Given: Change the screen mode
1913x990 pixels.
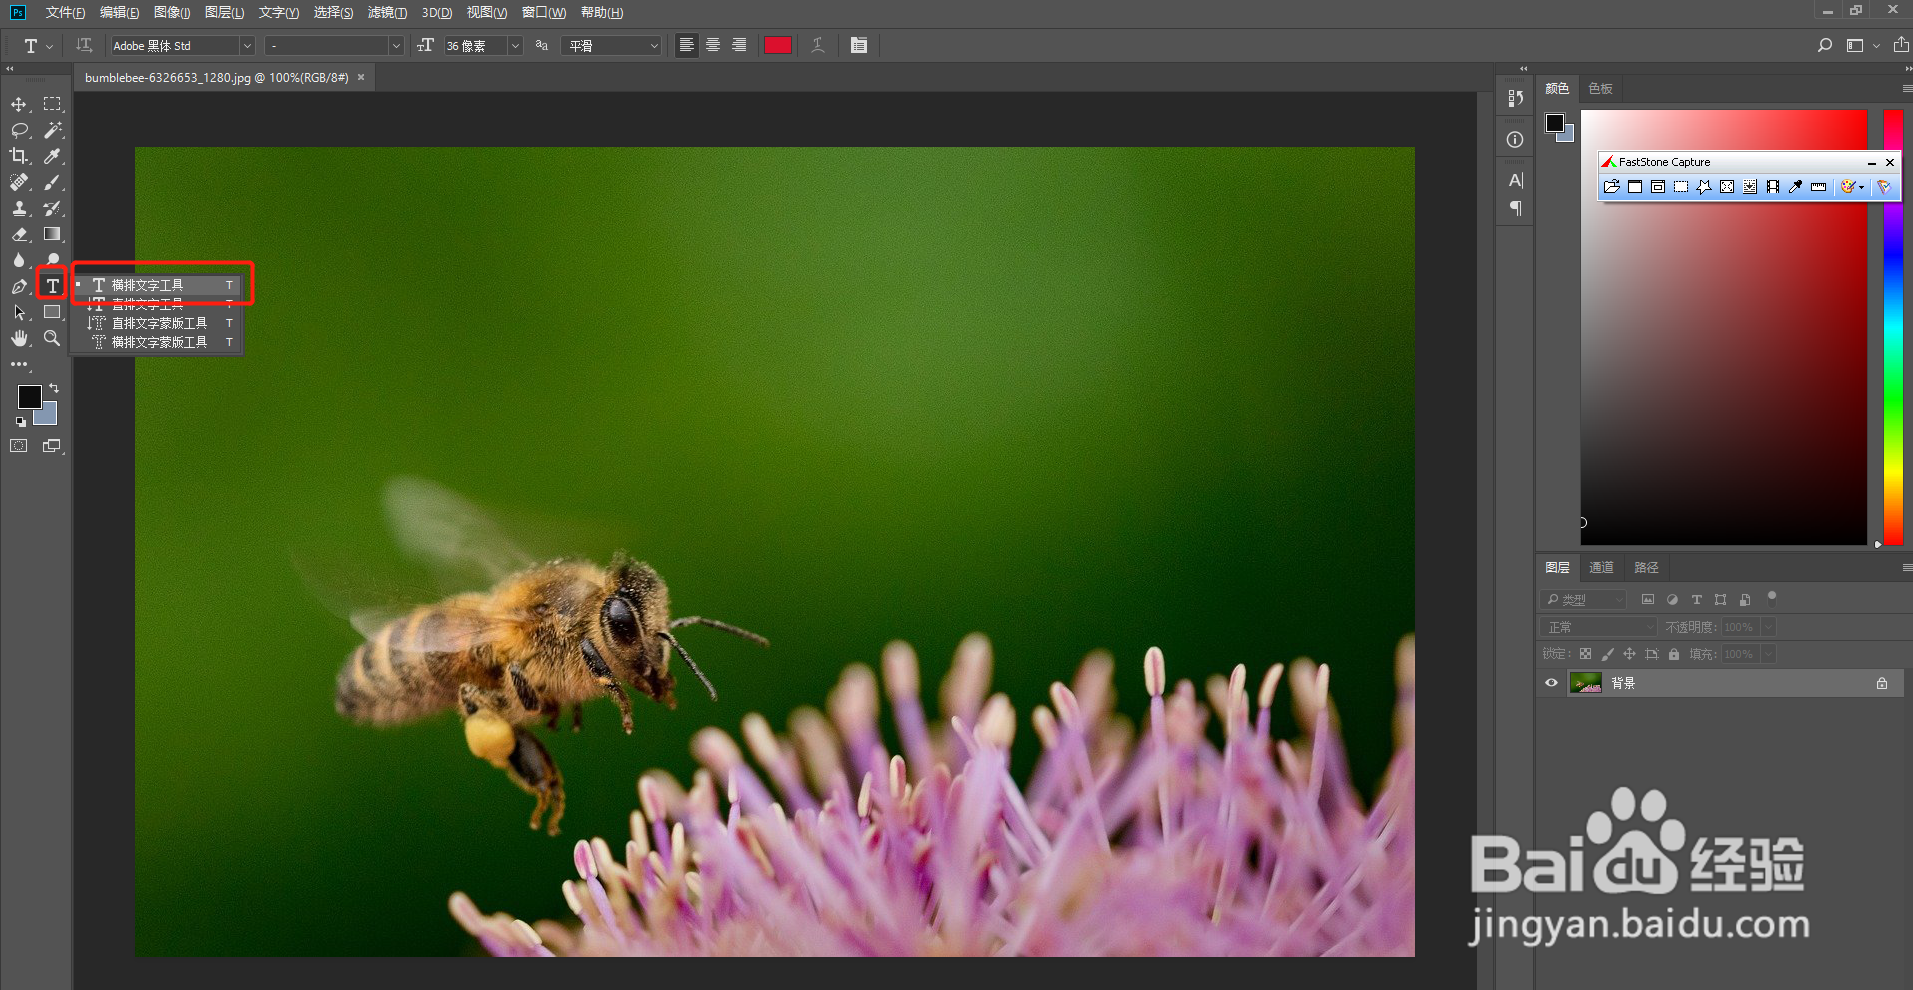Looking at the screenshot, I should click(x=52, y=446).
